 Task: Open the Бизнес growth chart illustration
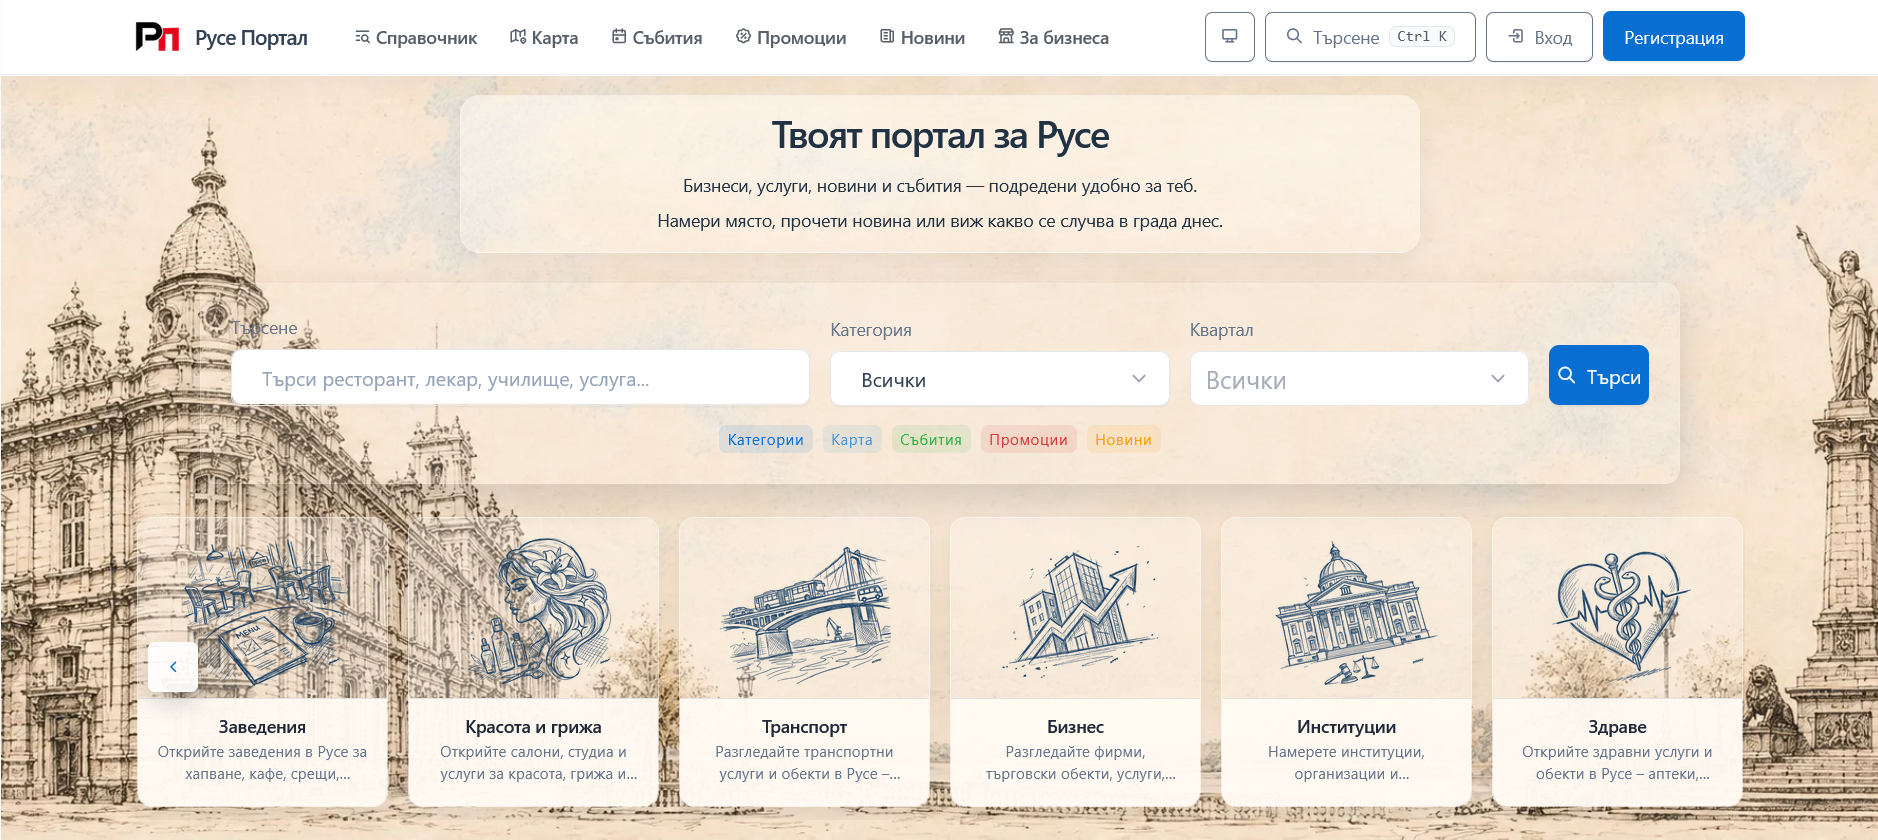coord(1076,608)
